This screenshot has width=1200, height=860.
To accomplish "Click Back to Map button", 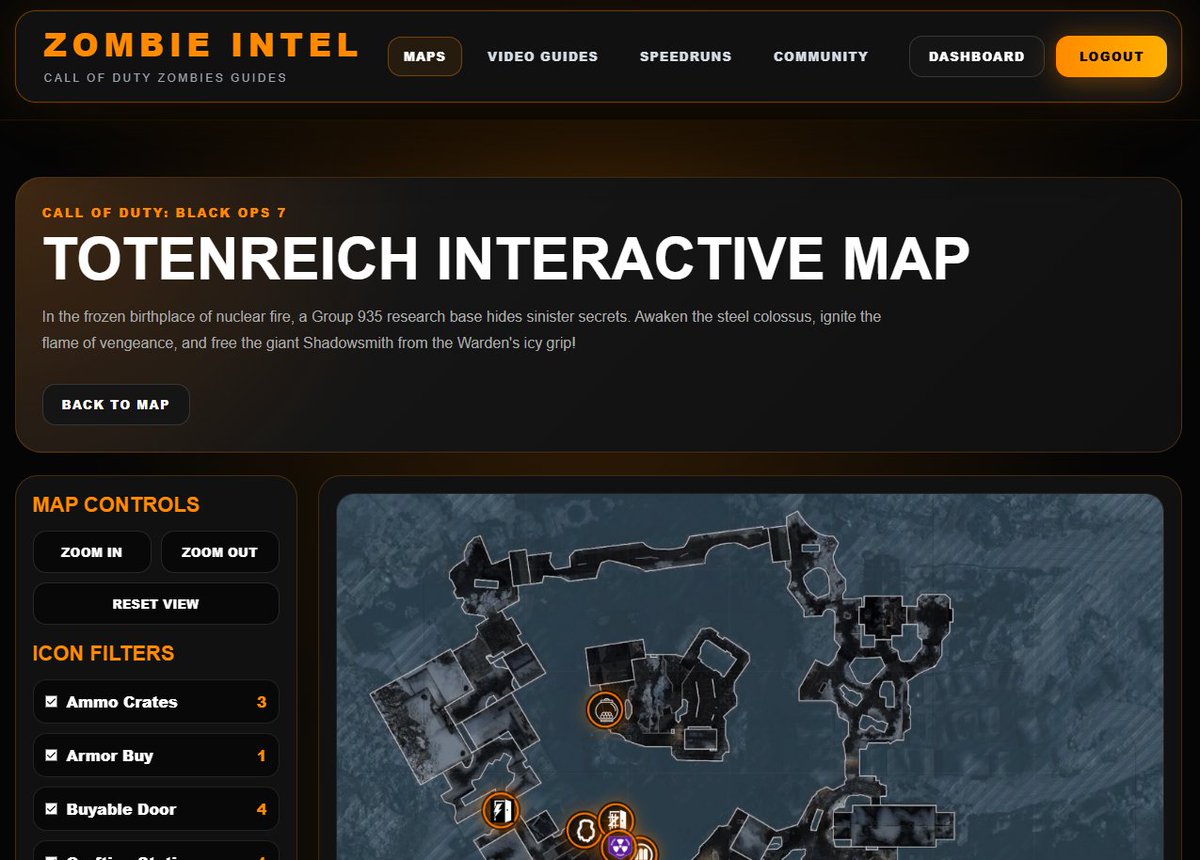I will (x=115, y=404).
